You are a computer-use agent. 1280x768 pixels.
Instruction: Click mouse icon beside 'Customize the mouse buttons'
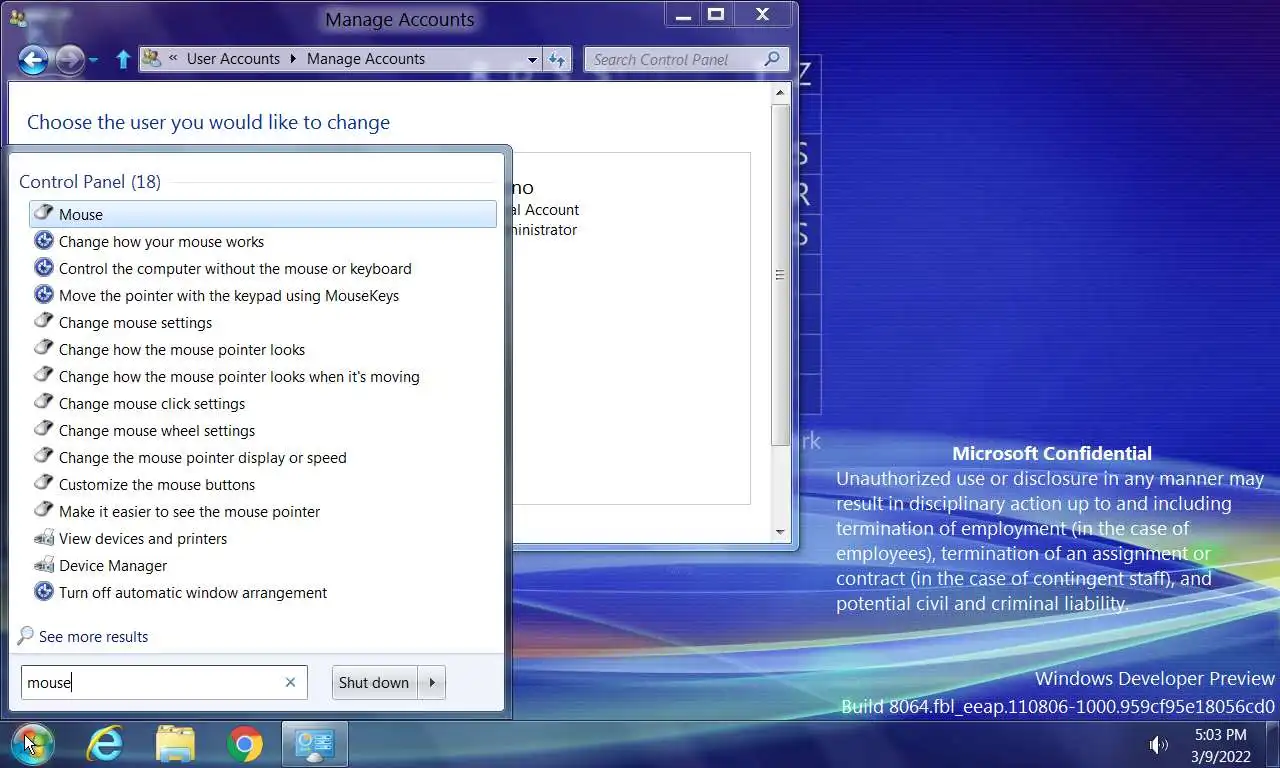click(43, 484)
